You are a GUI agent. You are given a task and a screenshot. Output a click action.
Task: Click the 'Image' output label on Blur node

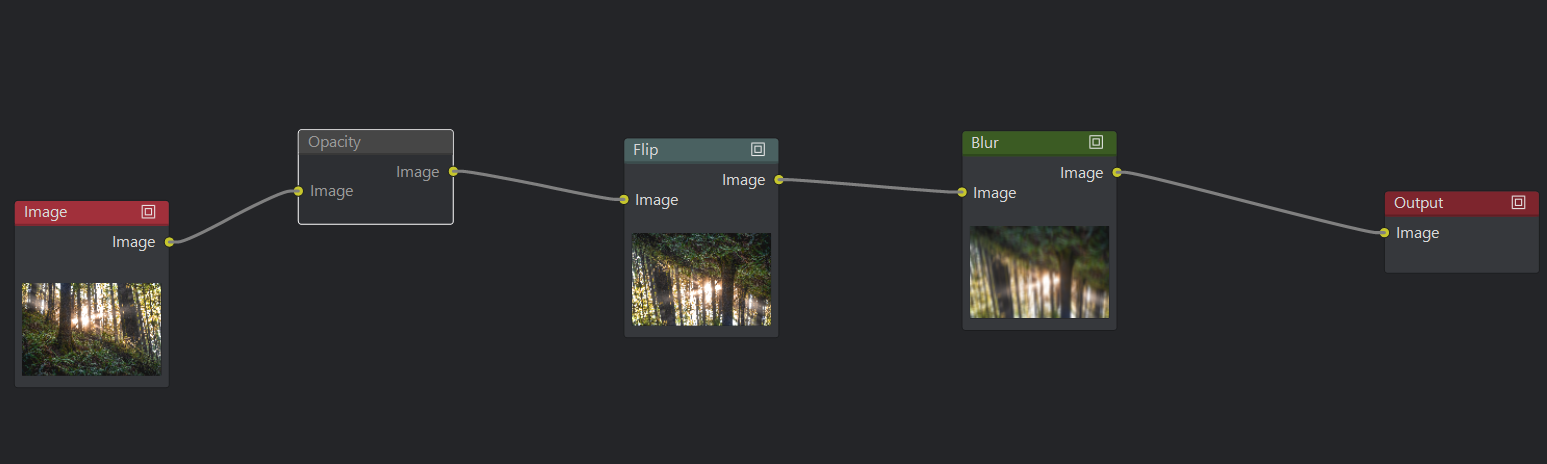click(x=1082, y=173)
